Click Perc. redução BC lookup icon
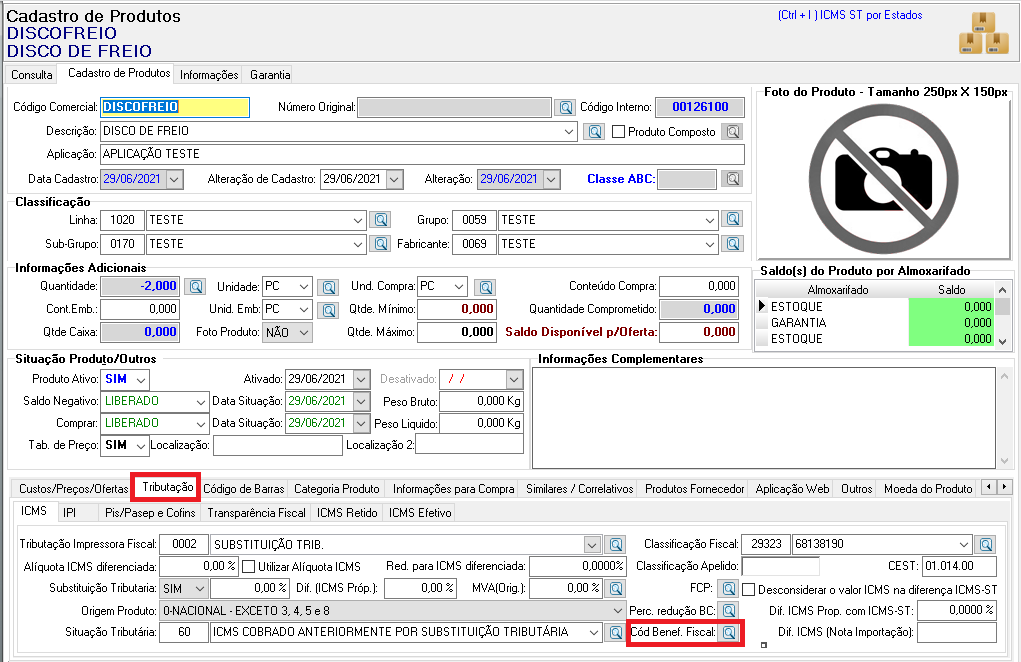The height and width of the screenshot is (662, 1021). pos(729,611)
